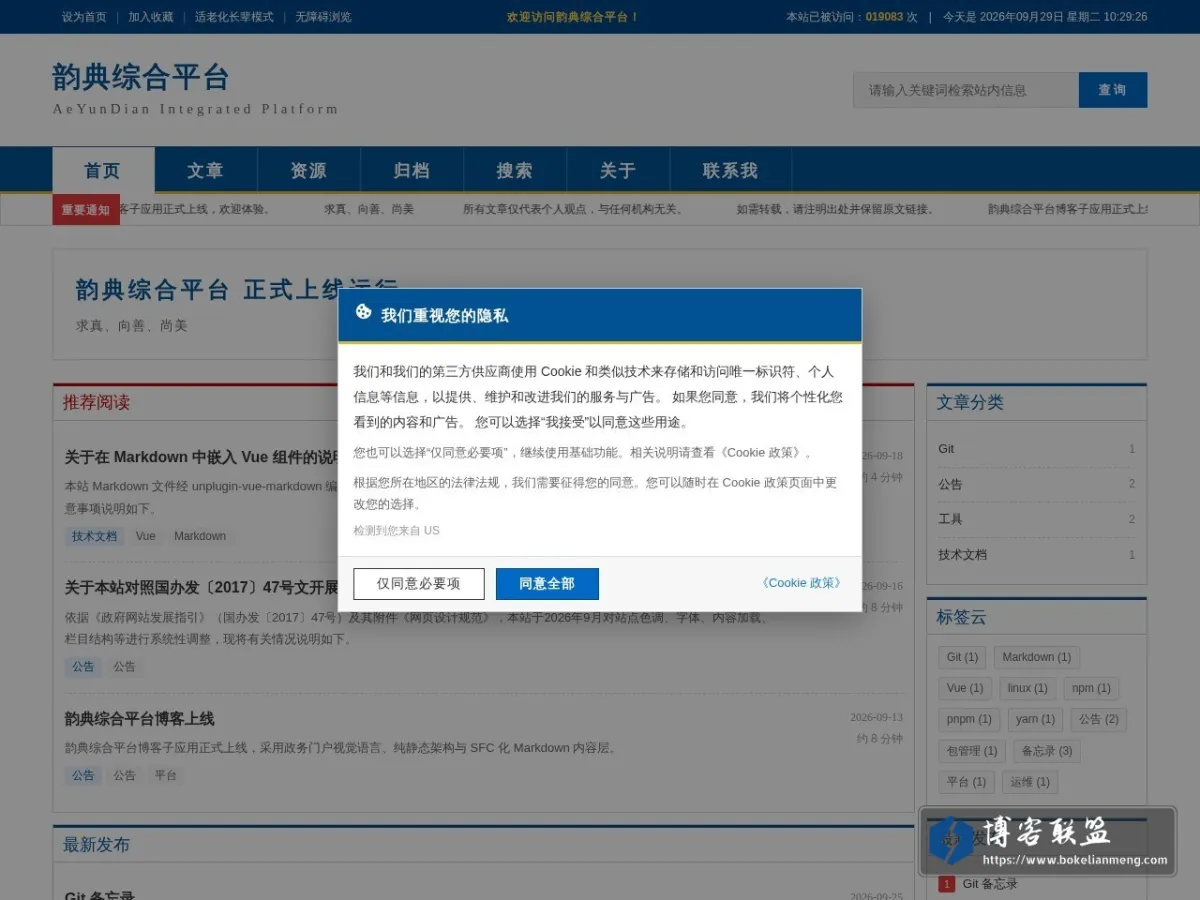Click the 设为首页 link in the top bar
The height and width of the screenshot is (900, 1200).
click(x=84, y=17)
